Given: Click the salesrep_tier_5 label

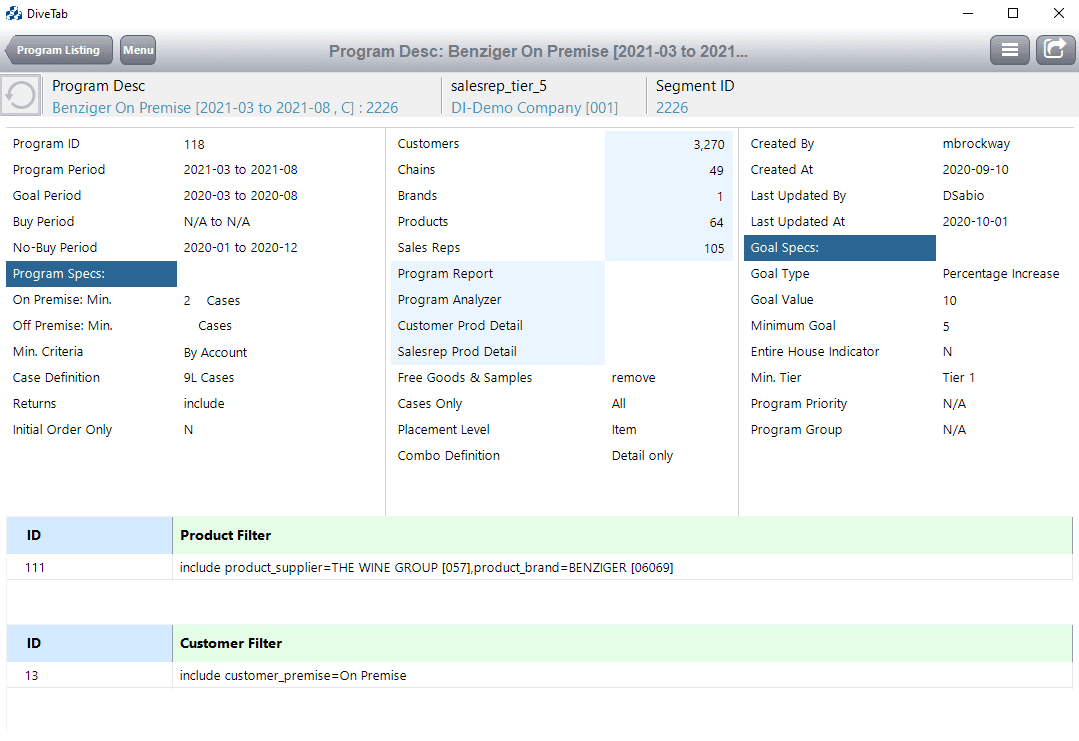Looking at the screenshot, I should click(x=499, y=86).
